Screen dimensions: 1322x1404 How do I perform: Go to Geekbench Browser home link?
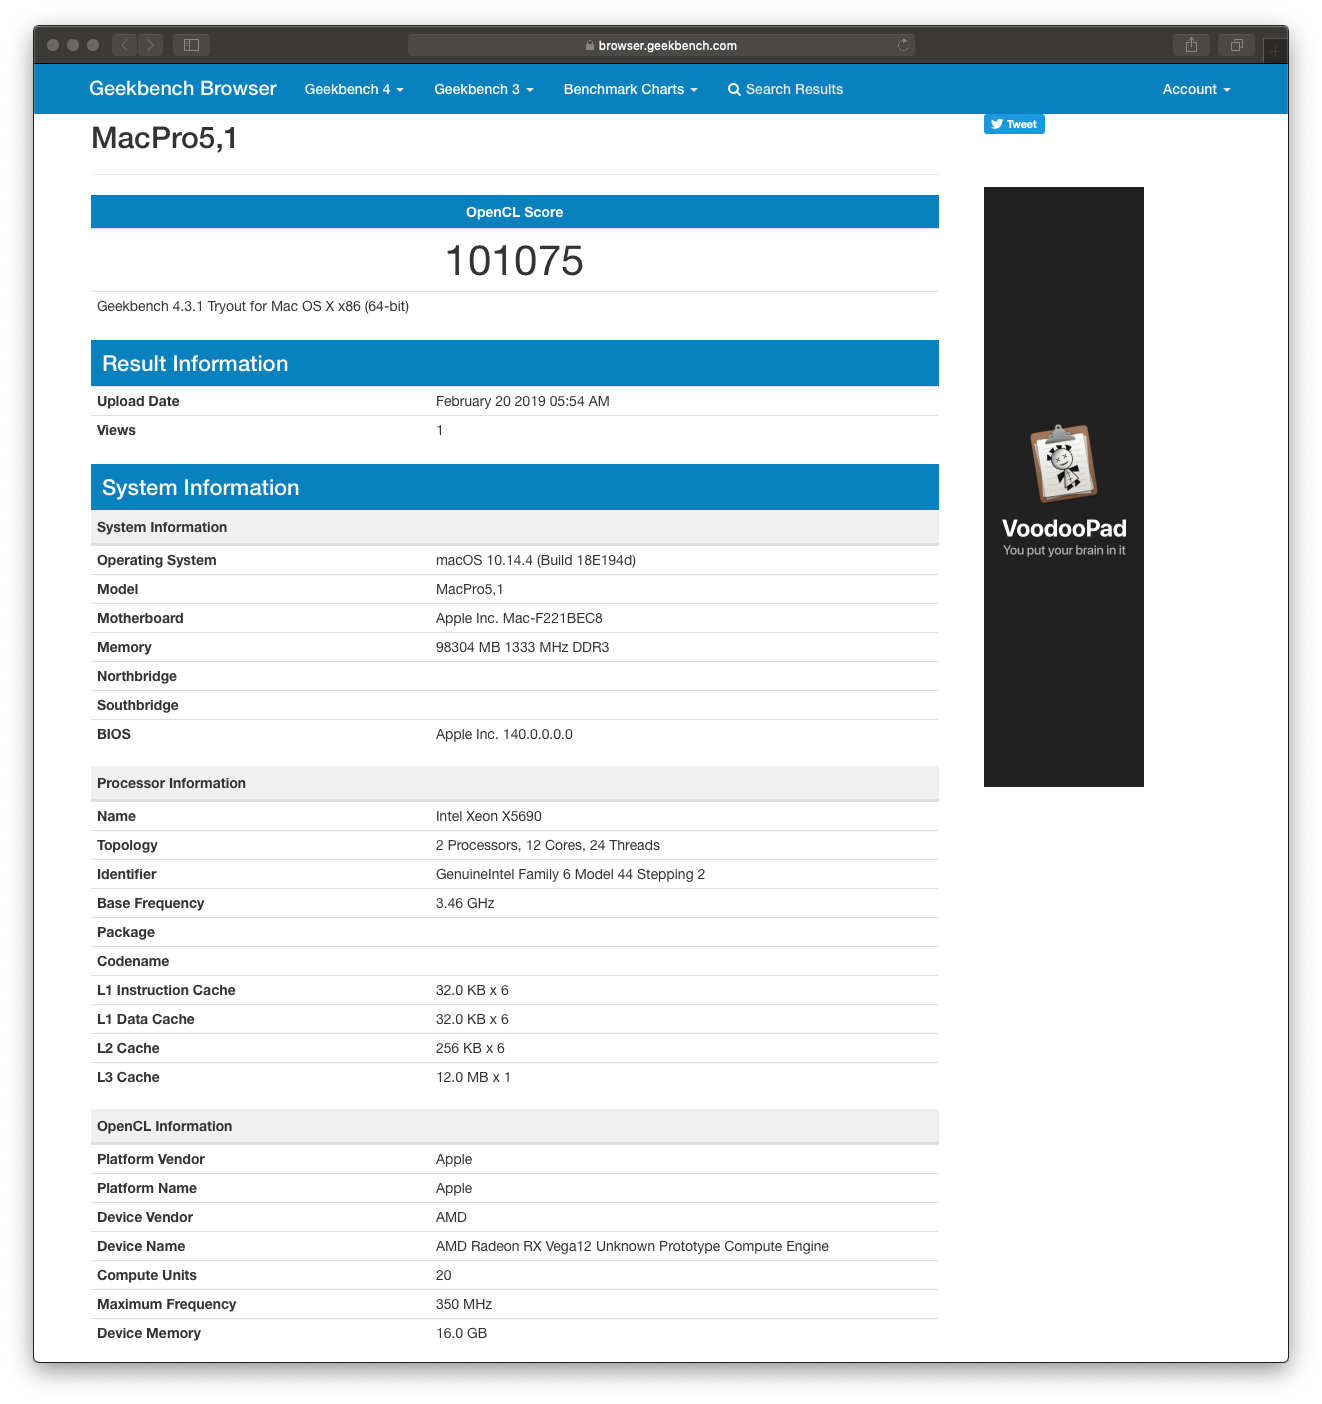point(183,88)
